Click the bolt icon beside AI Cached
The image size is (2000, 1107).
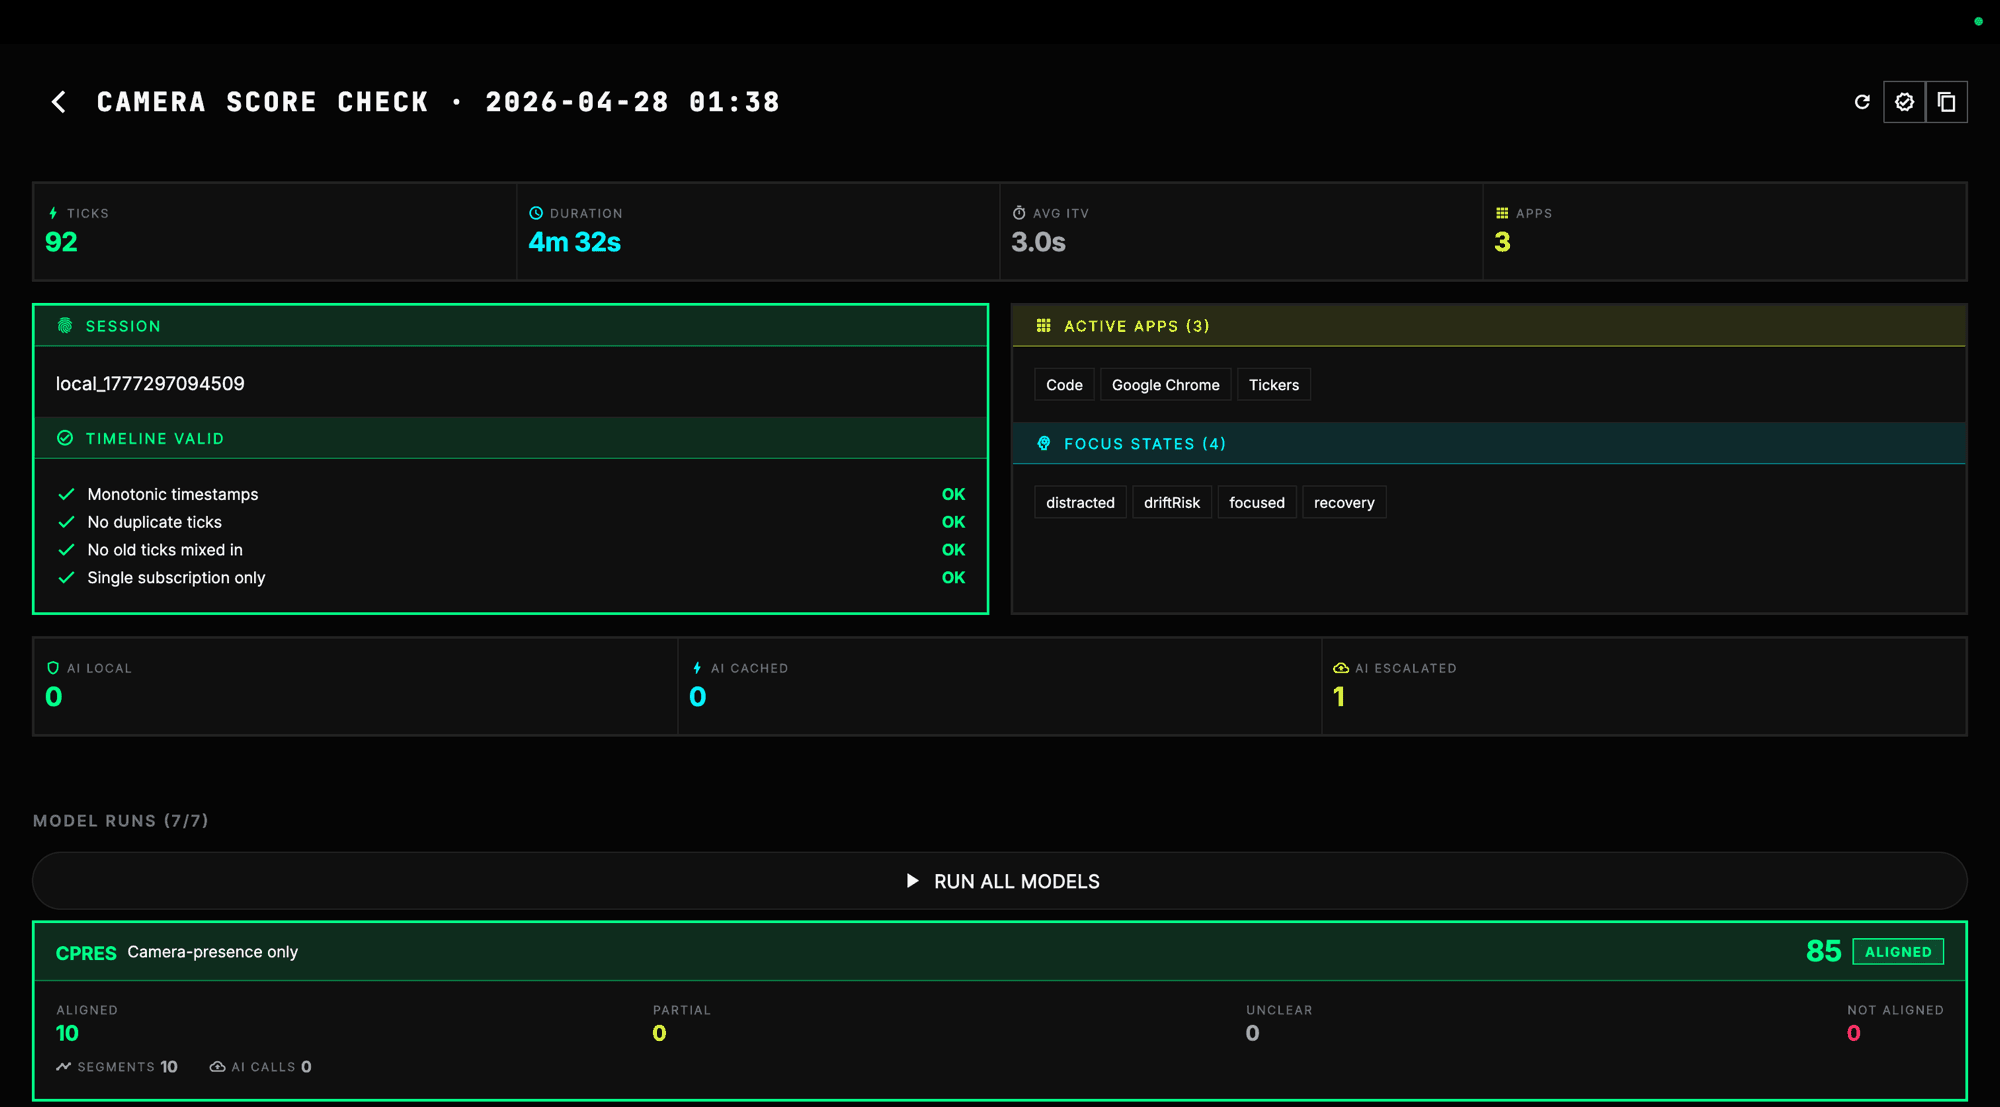point(697,668)
